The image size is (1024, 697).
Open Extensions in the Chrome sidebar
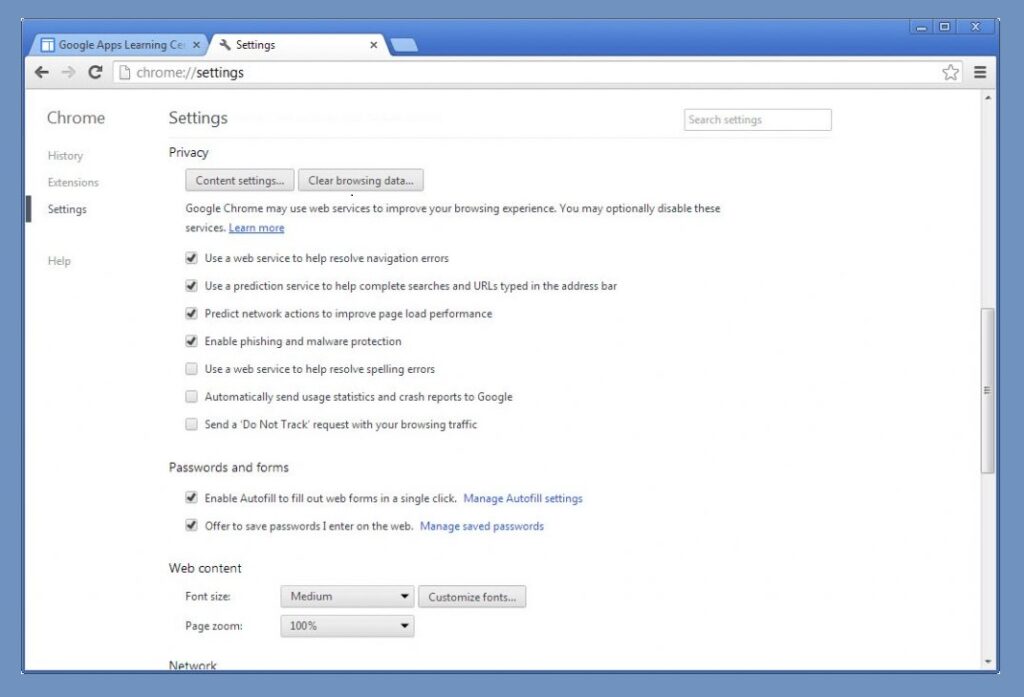[73, 182]
